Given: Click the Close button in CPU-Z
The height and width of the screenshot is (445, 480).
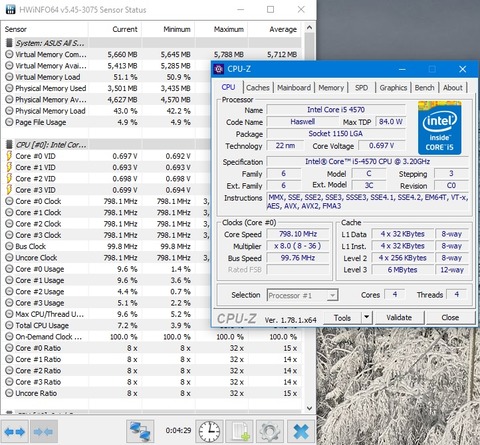Looking at the screenshot, I should (450, 318).
